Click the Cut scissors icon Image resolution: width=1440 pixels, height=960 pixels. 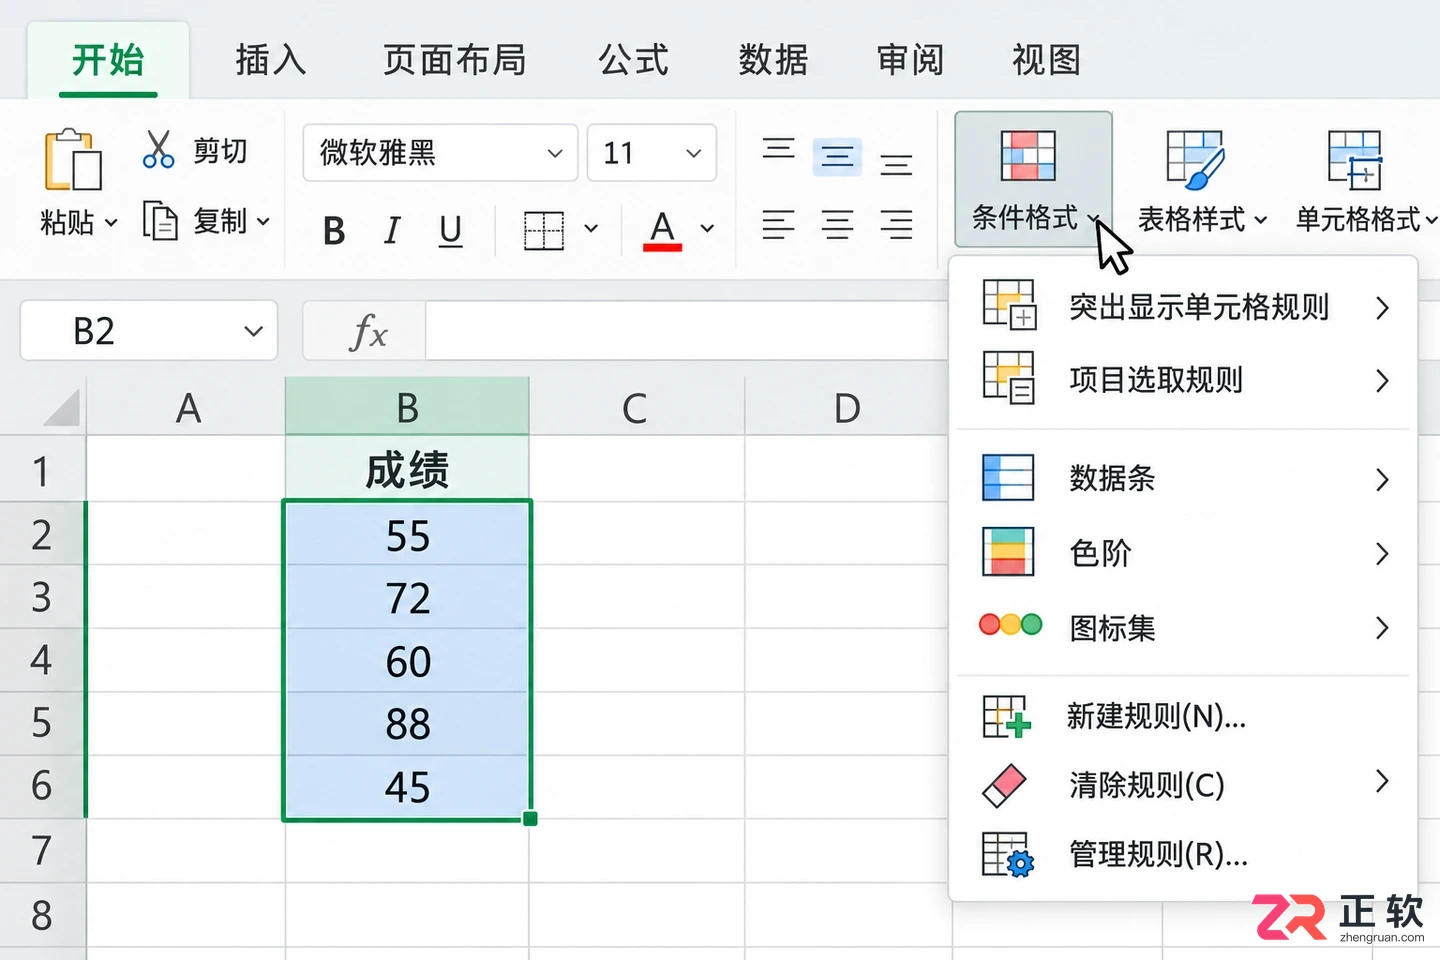pyautogui.click(x=158, y=149)
